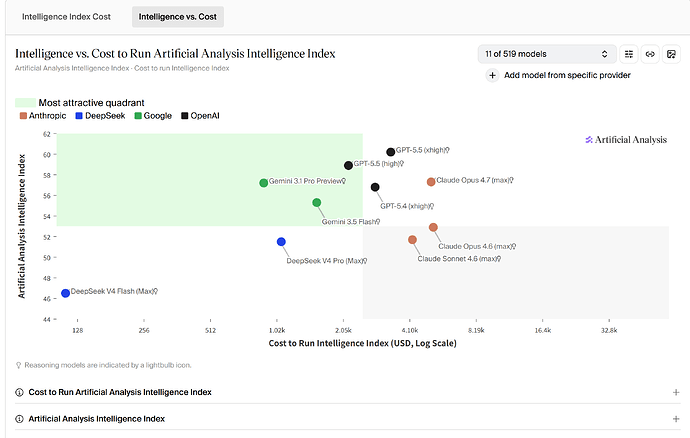This screenshot has height=438, width=690.
Task: Toggle the Anthropic legend swatch
Action: click(x=23, y=116)
